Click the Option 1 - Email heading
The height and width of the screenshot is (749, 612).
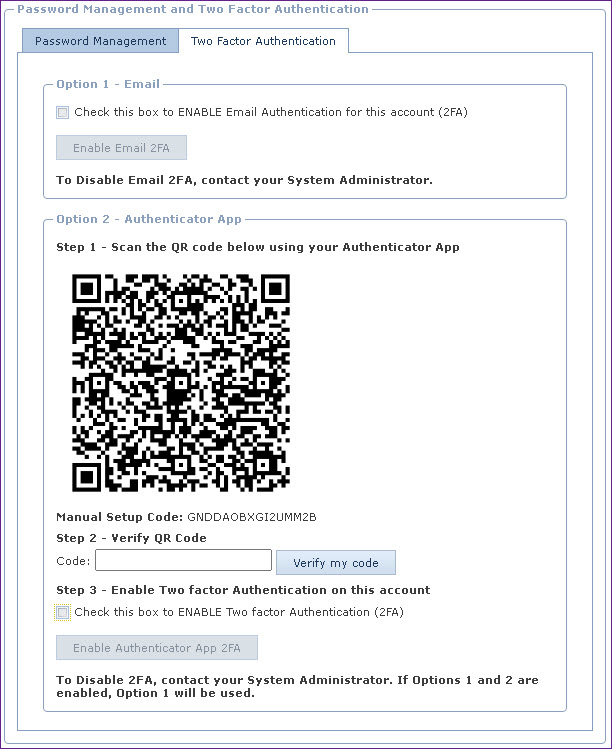click(108, 84)
